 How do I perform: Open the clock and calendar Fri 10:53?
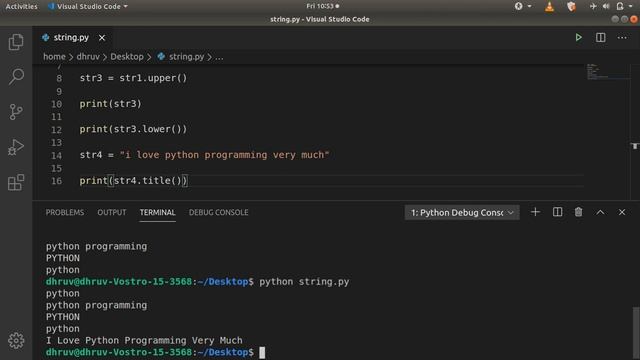click(322, 6)
